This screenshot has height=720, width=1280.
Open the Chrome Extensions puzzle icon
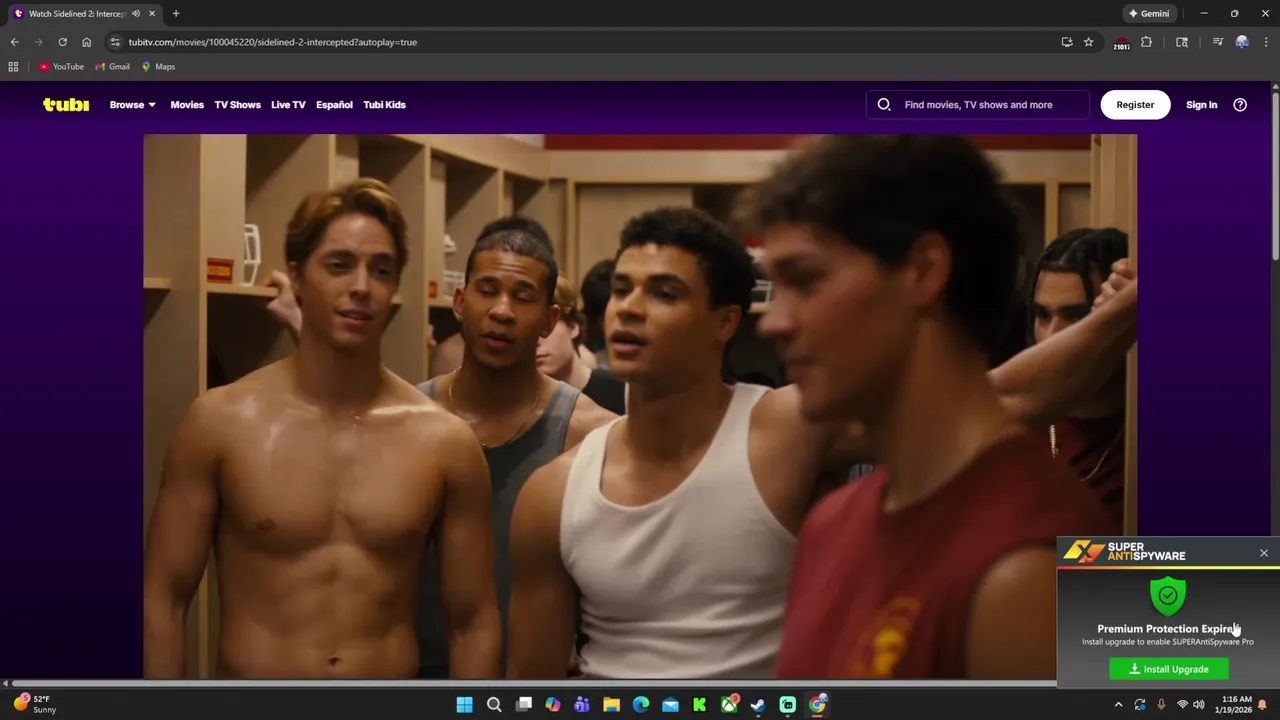[x=1147, y=42]
